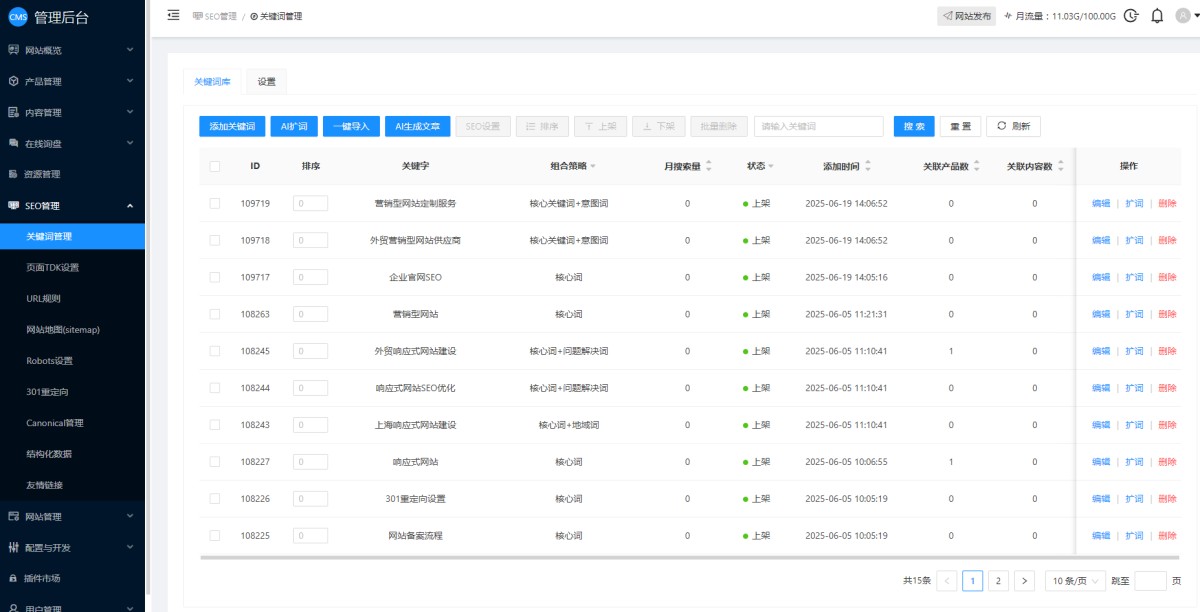Image resolution: width=1200 pixels, height=612 pixels.
Task: Open 页面TDK设置 in the sidebar
Action: [52, 267]
